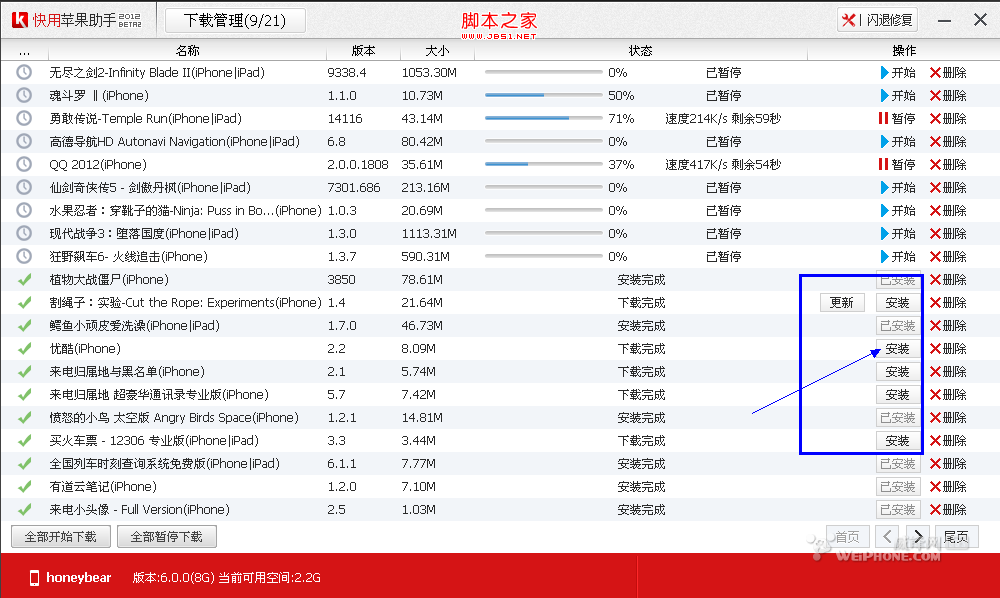Image resolution: width=1000 pixels, height=598 pixels.
Task: Install 来电归属地与黑名单
Action: pos(898,372)
